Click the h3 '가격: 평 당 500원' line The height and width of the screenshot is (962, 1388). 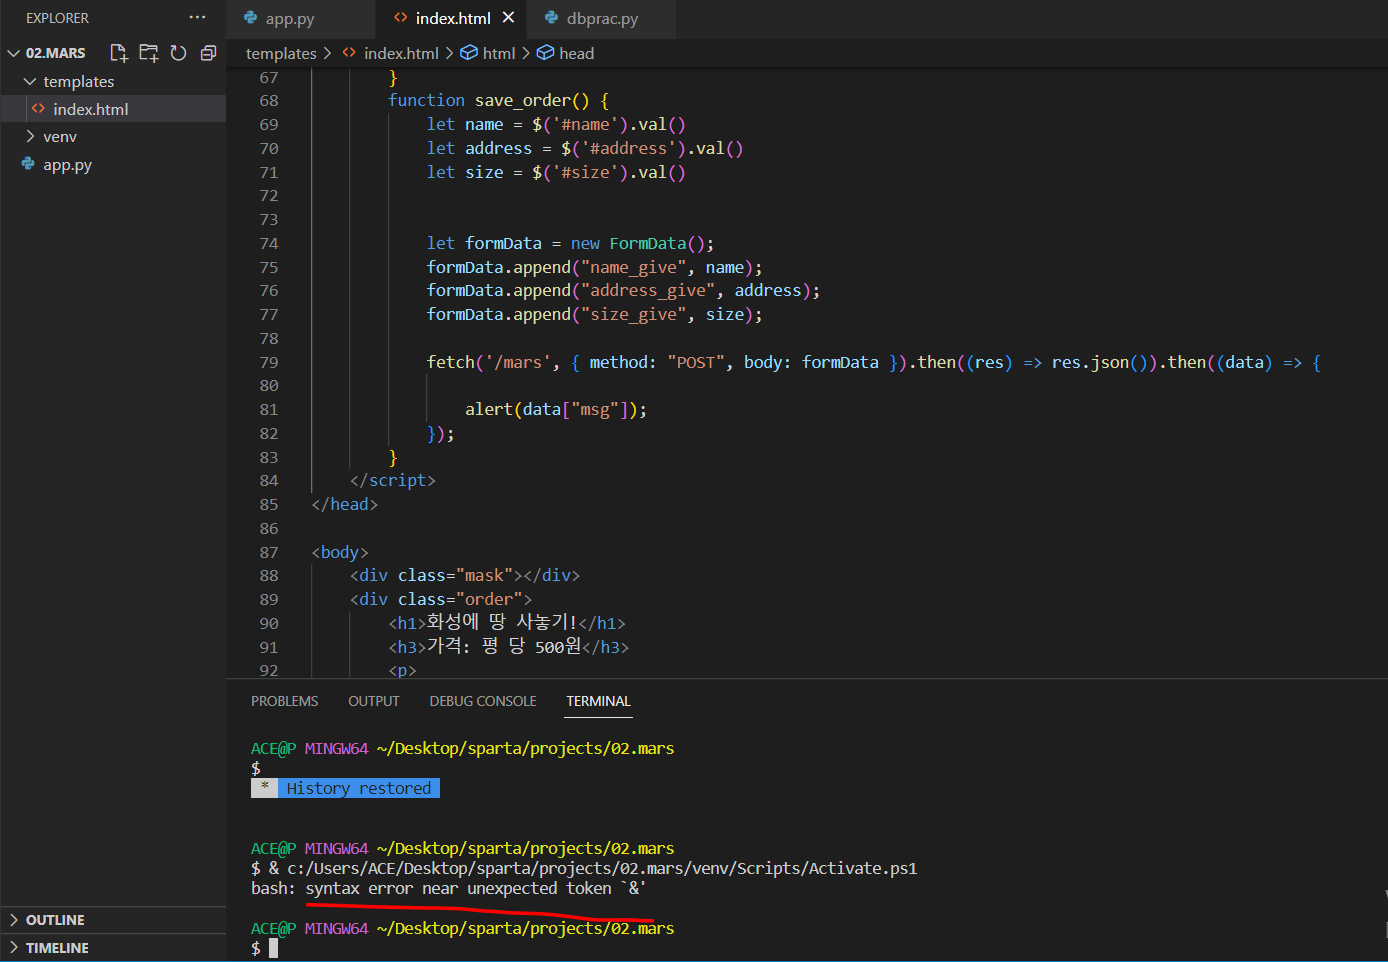[x=509, y=647]
